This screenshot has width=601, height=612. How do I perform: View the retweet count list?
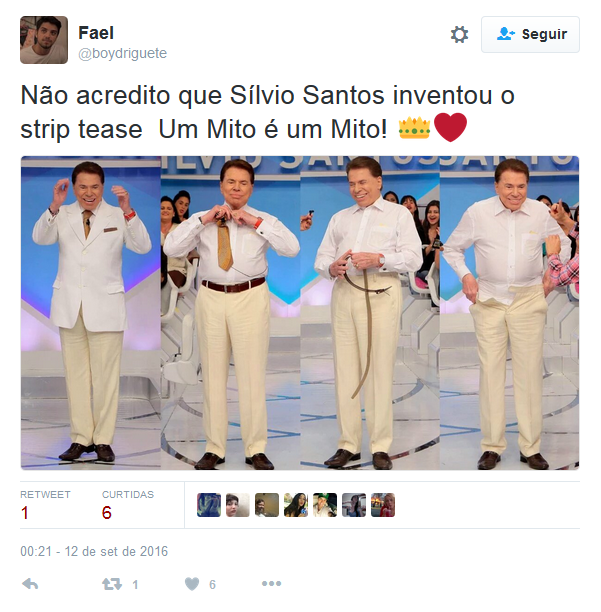pos(45,505)
